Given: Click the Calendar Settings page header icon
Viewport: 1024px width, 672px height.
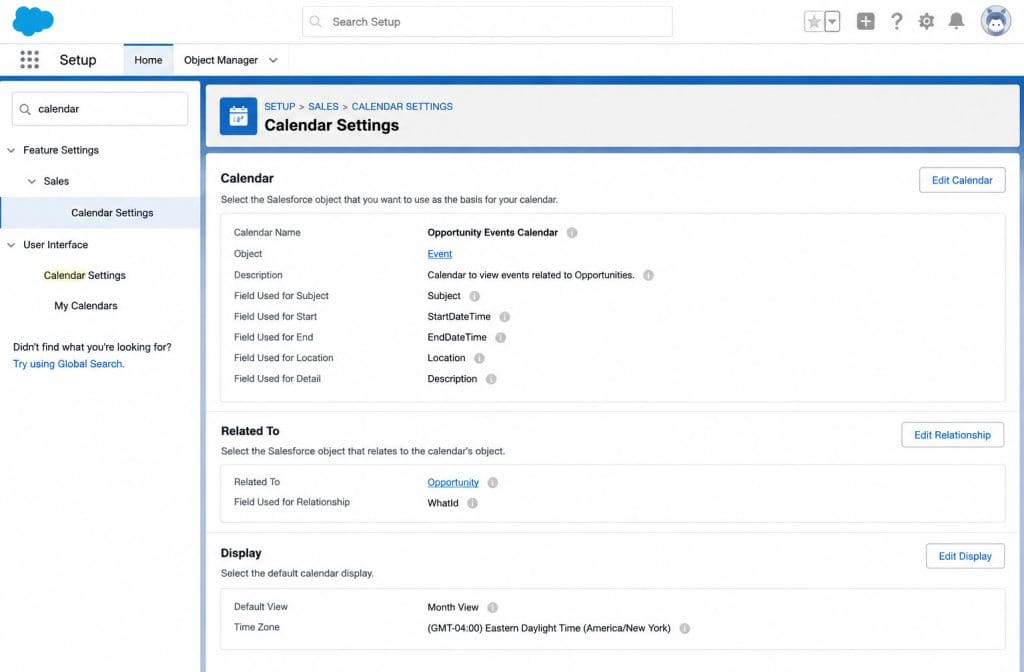Looking at the screenshot, I should [238, 116].
